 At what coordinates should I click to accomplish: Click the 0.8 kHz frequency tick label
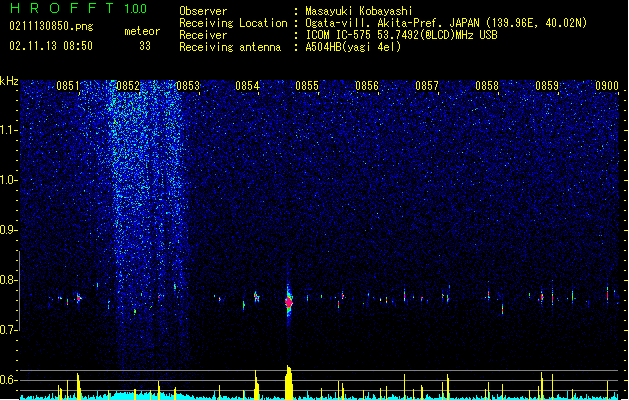[x=8, y=280]
